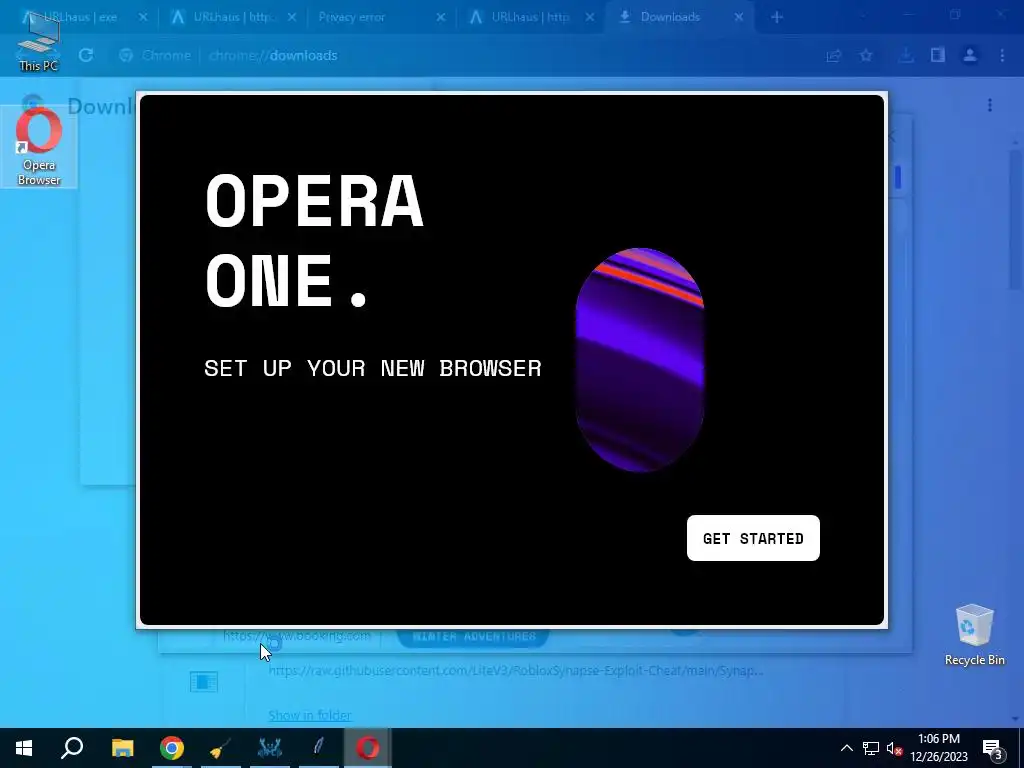Open the Opera Browser desktop shortcut
The height and width of the screenshot is (768, 1024).
39,148
